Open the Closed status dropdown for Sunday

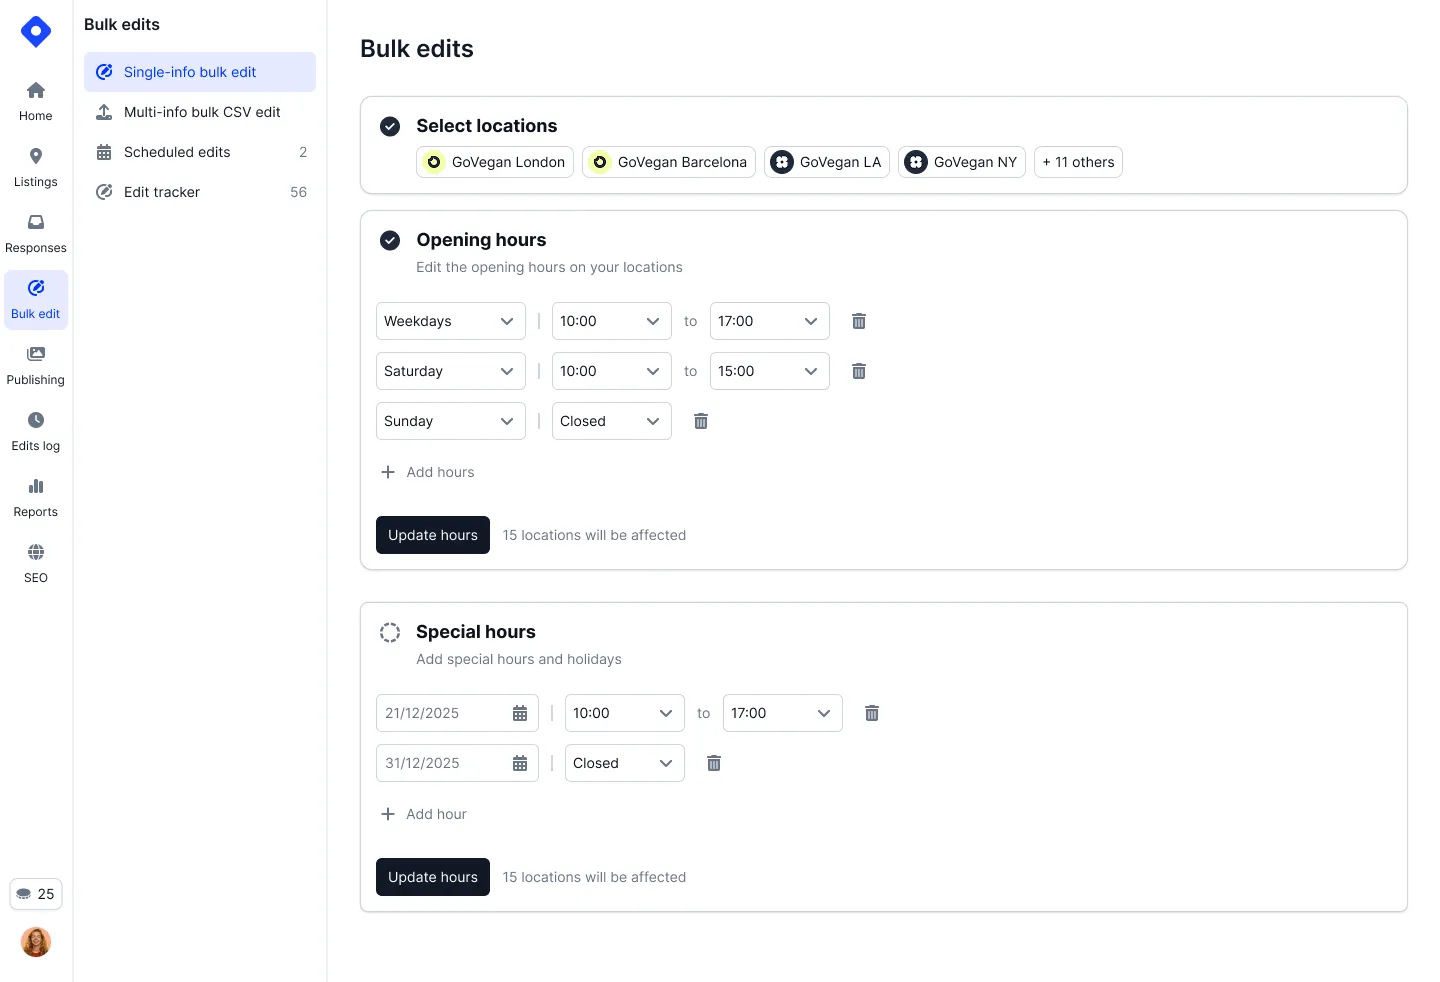tap(611, 421)
